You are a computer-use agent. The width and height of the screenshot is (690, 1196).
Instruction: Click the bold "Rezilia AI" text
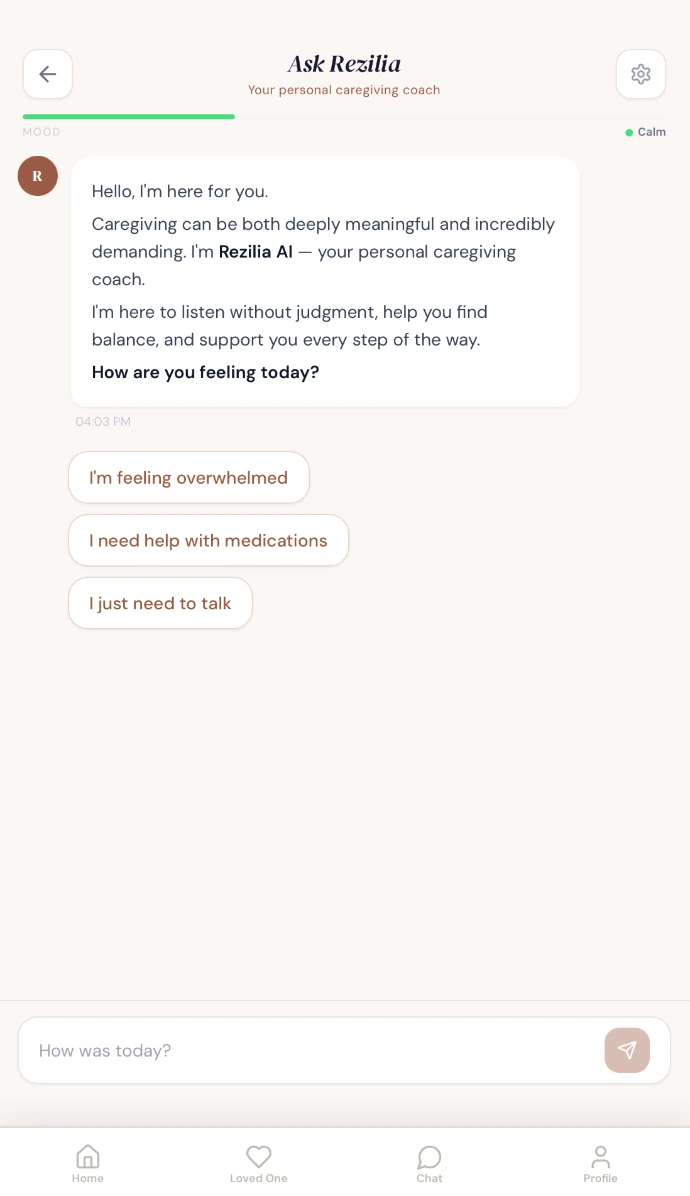click(x=256, y=252)
